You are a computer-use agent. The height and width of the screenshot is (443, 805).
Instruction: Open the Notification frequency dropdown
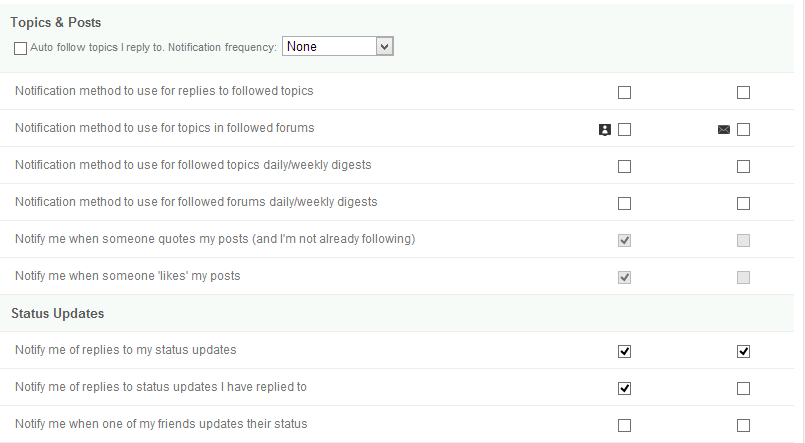[339, 46]
